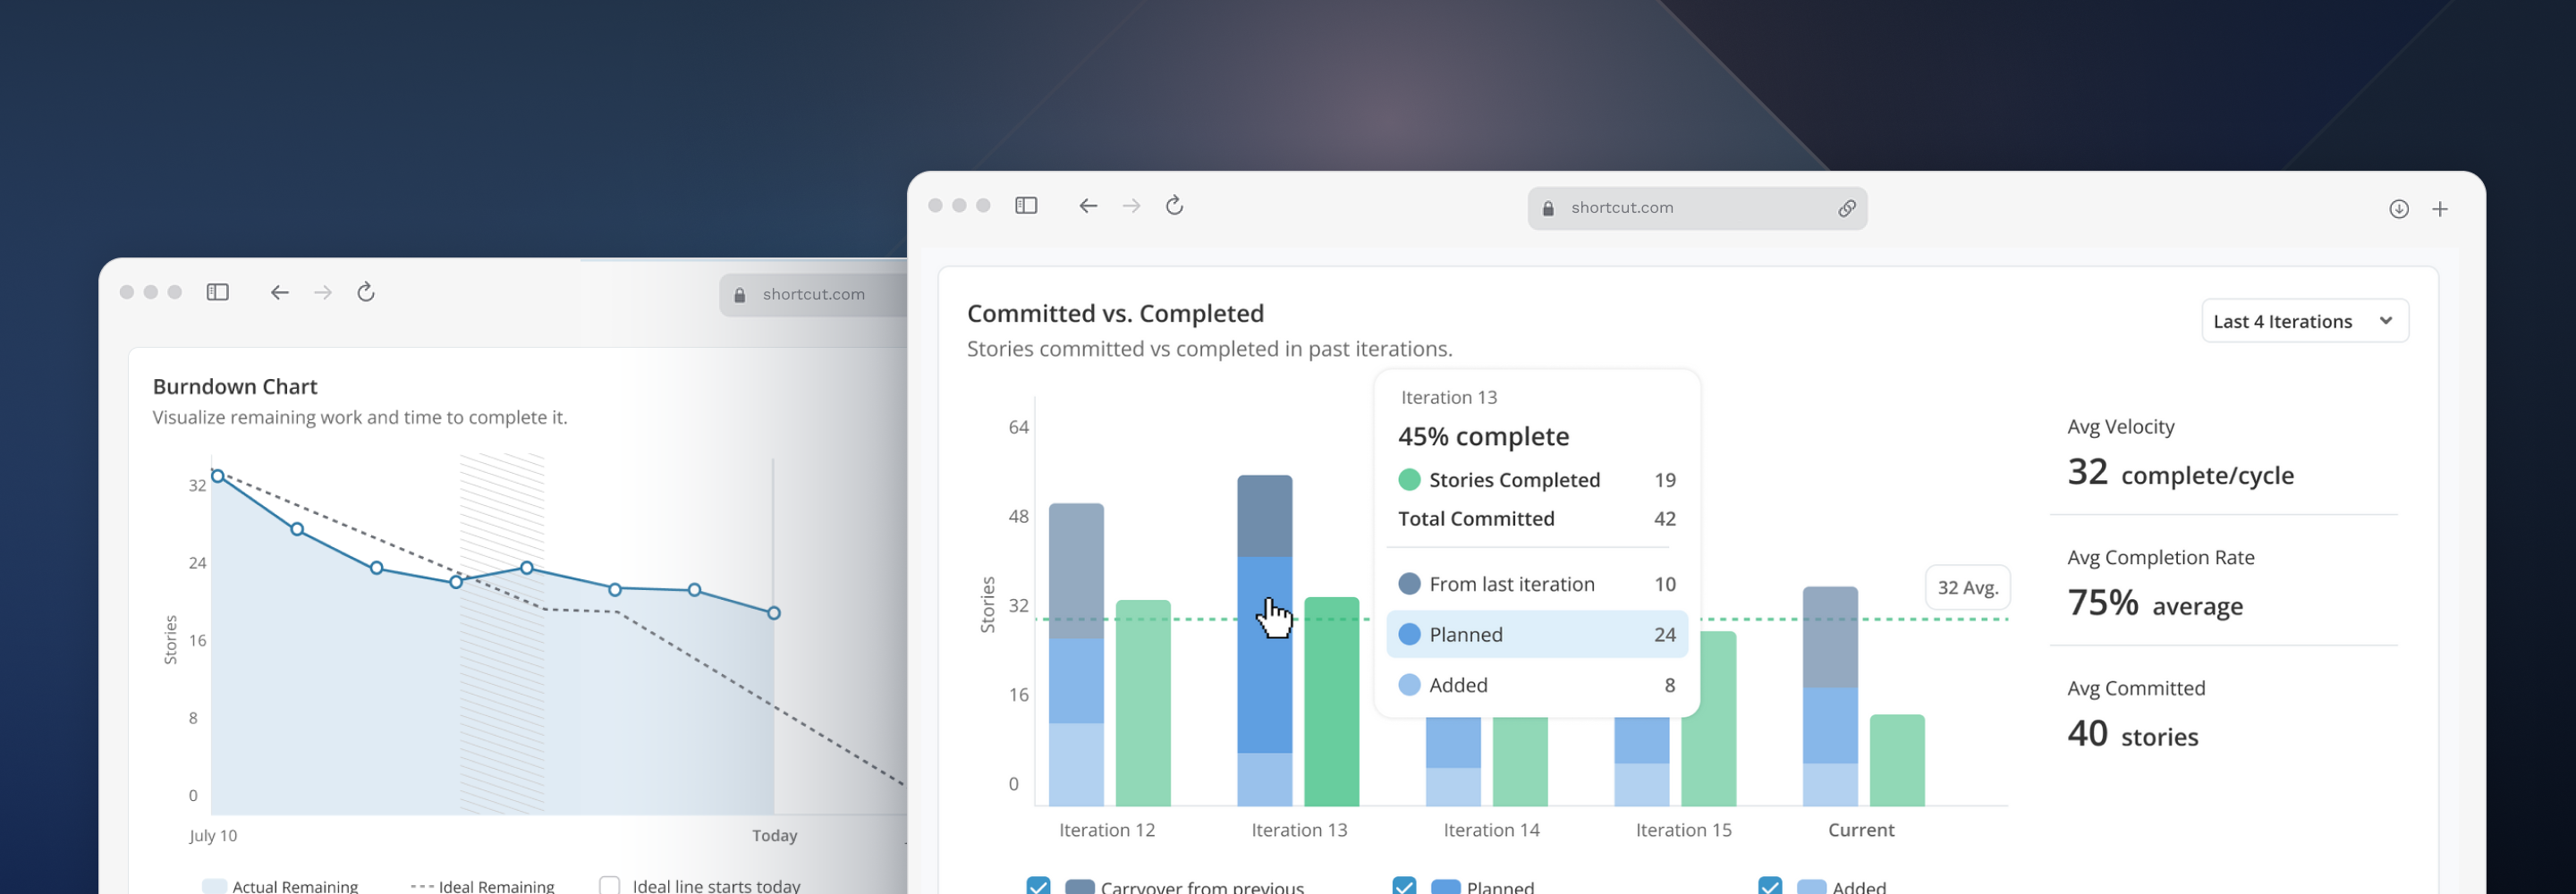
Task: Click the added segment of the Iteration 13 bar
Action: pos(1265,779)
